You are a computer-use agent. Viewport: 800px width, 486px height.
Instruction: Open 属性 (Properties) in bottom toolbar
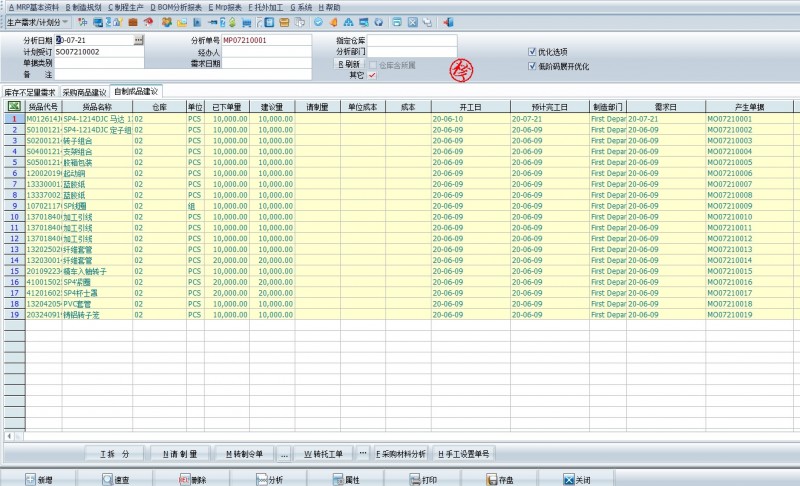click(346, 479)
